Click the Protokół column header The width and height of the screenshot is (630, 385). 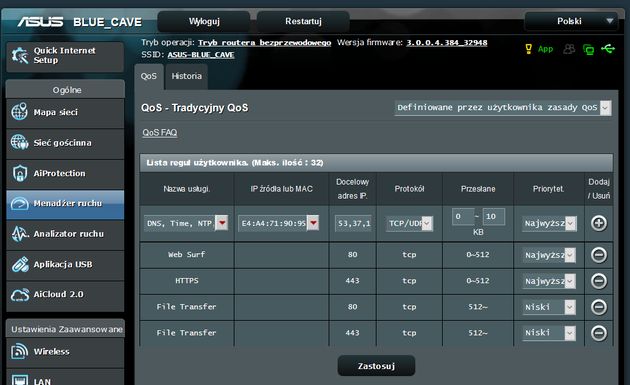[409, 189]
